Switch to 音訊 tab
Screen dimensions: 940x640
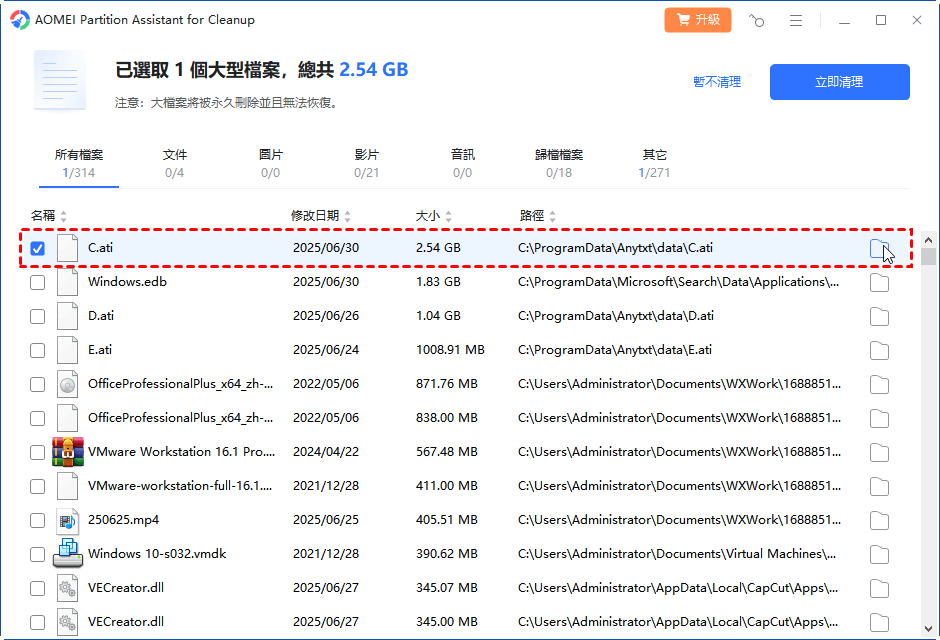pos(462,164)
